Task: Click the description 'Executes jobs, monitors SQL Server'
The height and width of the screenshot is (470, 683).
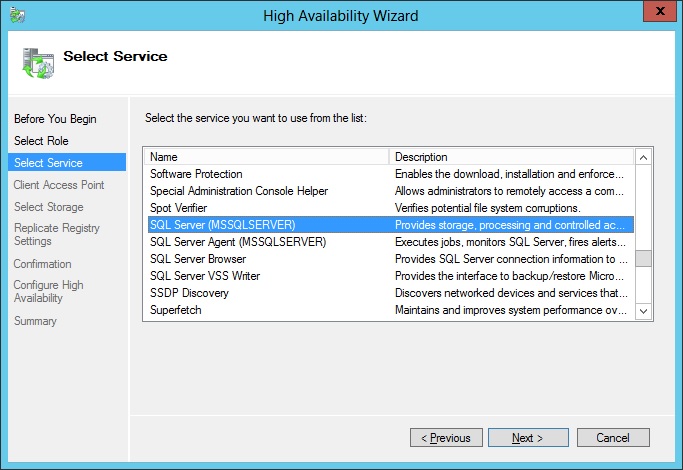Action: (x=511, y=242)
